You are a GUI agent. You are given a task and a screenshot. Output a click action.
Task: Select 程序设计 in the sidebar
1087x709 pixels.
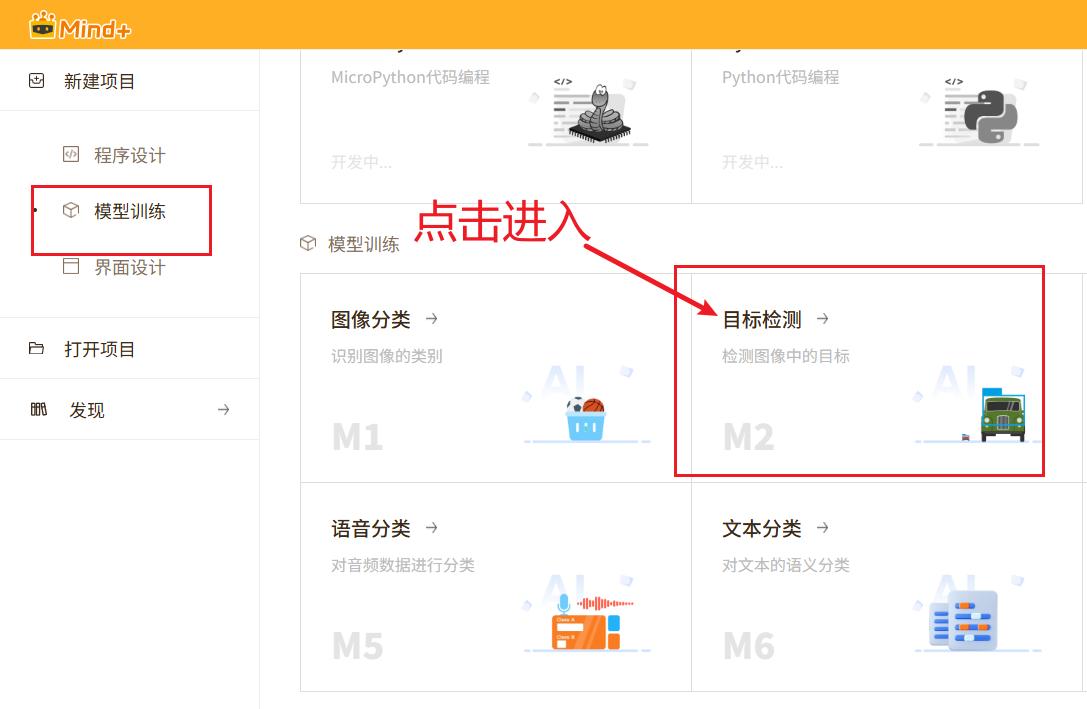130,155
